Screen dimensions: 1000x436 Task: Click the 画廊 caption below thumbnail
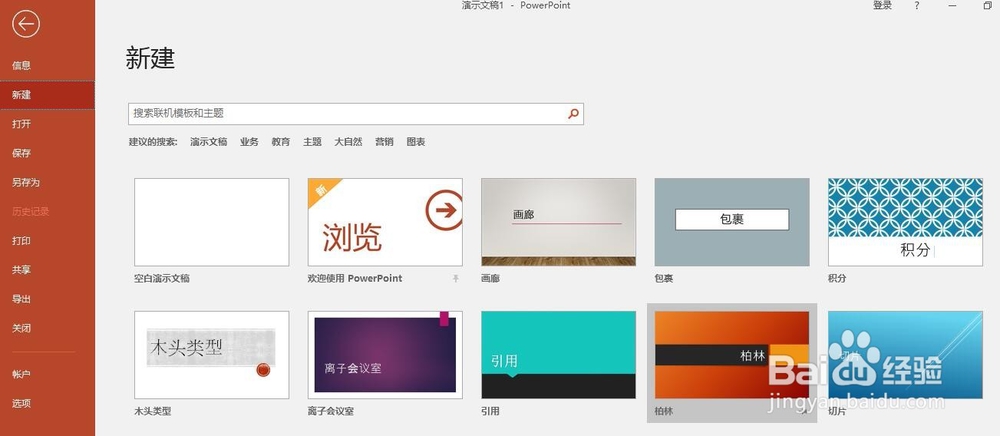tap(490, 279)
